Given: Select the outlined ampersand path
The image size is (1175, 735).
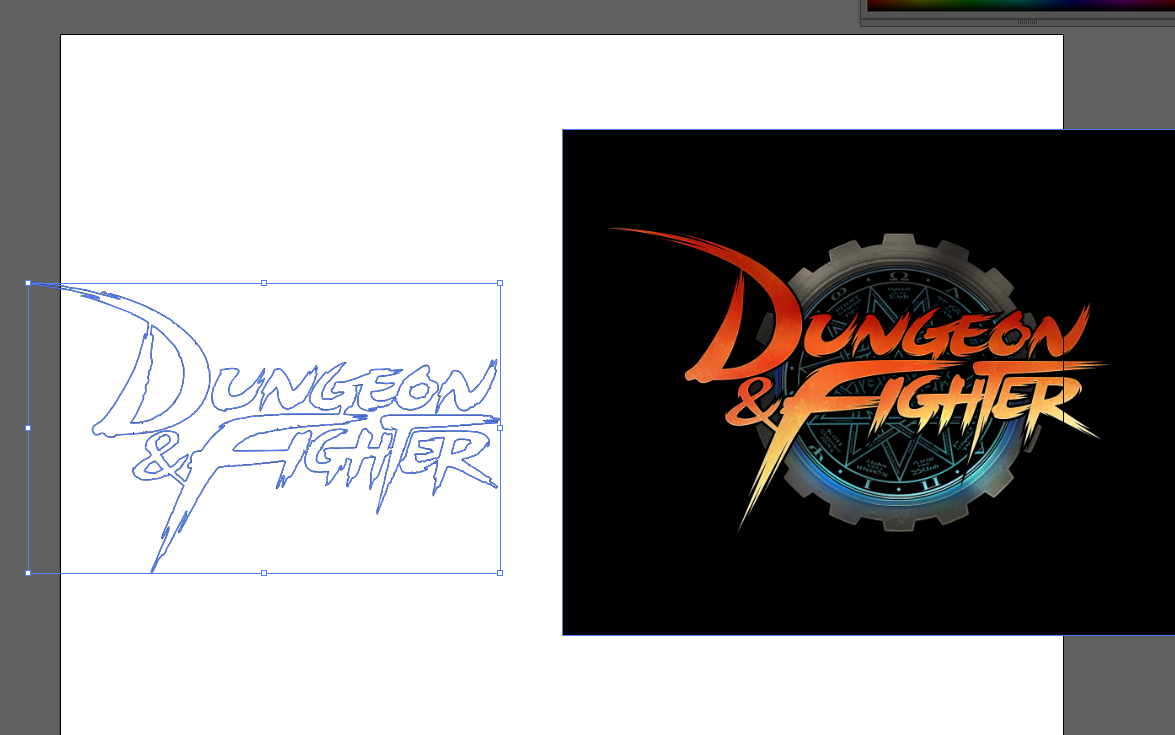Looking at the screenshot, I should (158, 457).
